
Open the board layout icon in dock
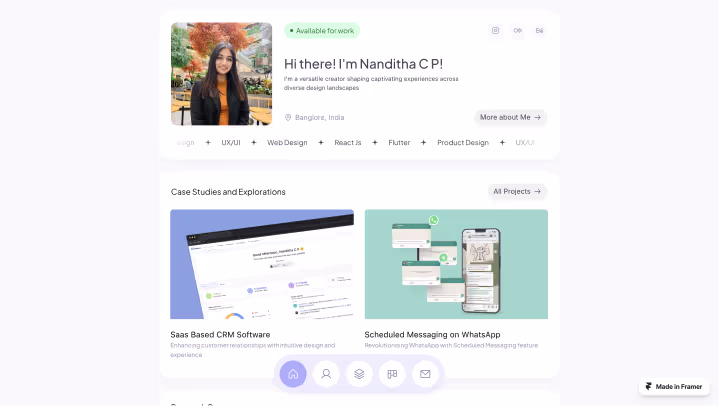coord(392,374)
